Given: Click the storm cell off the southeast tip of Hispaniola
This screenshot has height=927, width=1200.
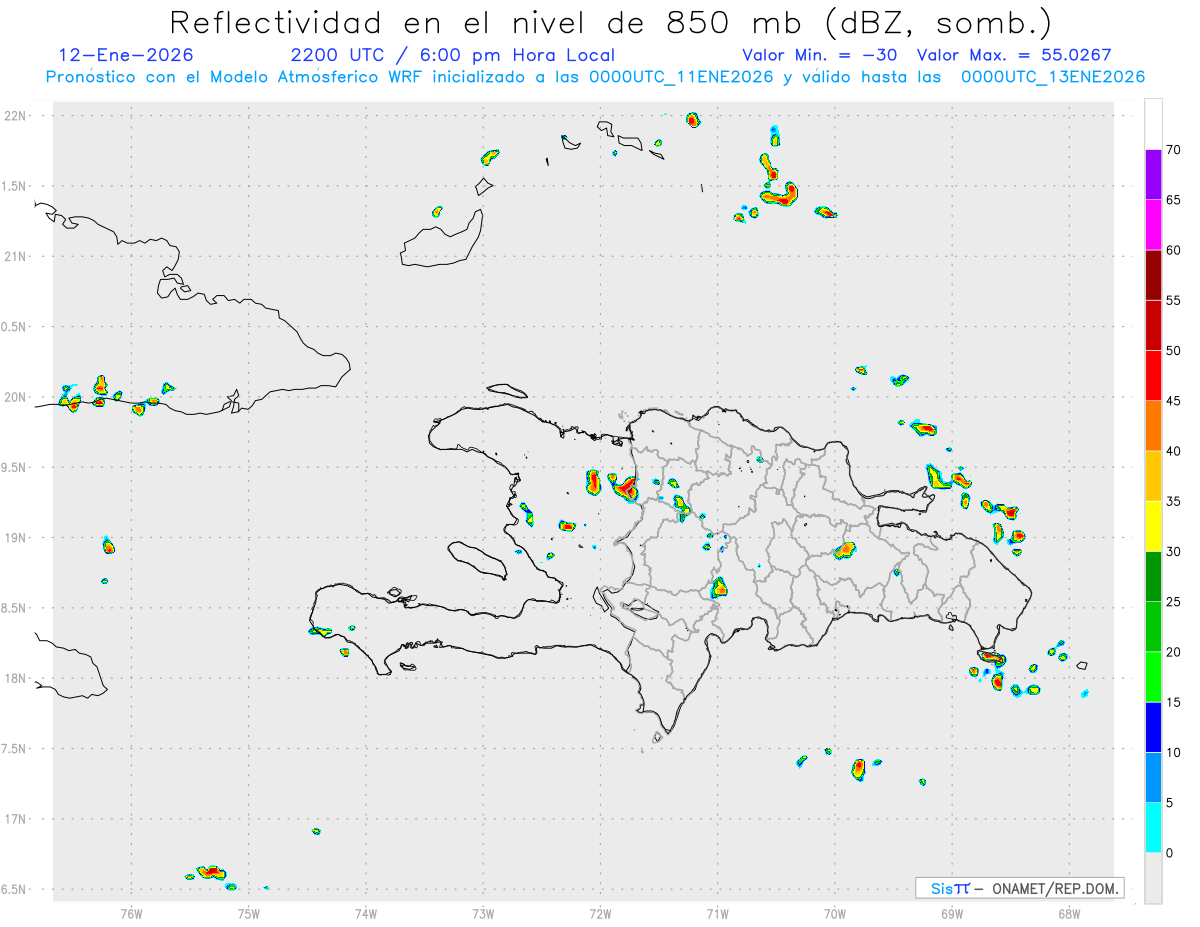Looking at the screenshot, I should pyautogui.click(x=992, y=658).
